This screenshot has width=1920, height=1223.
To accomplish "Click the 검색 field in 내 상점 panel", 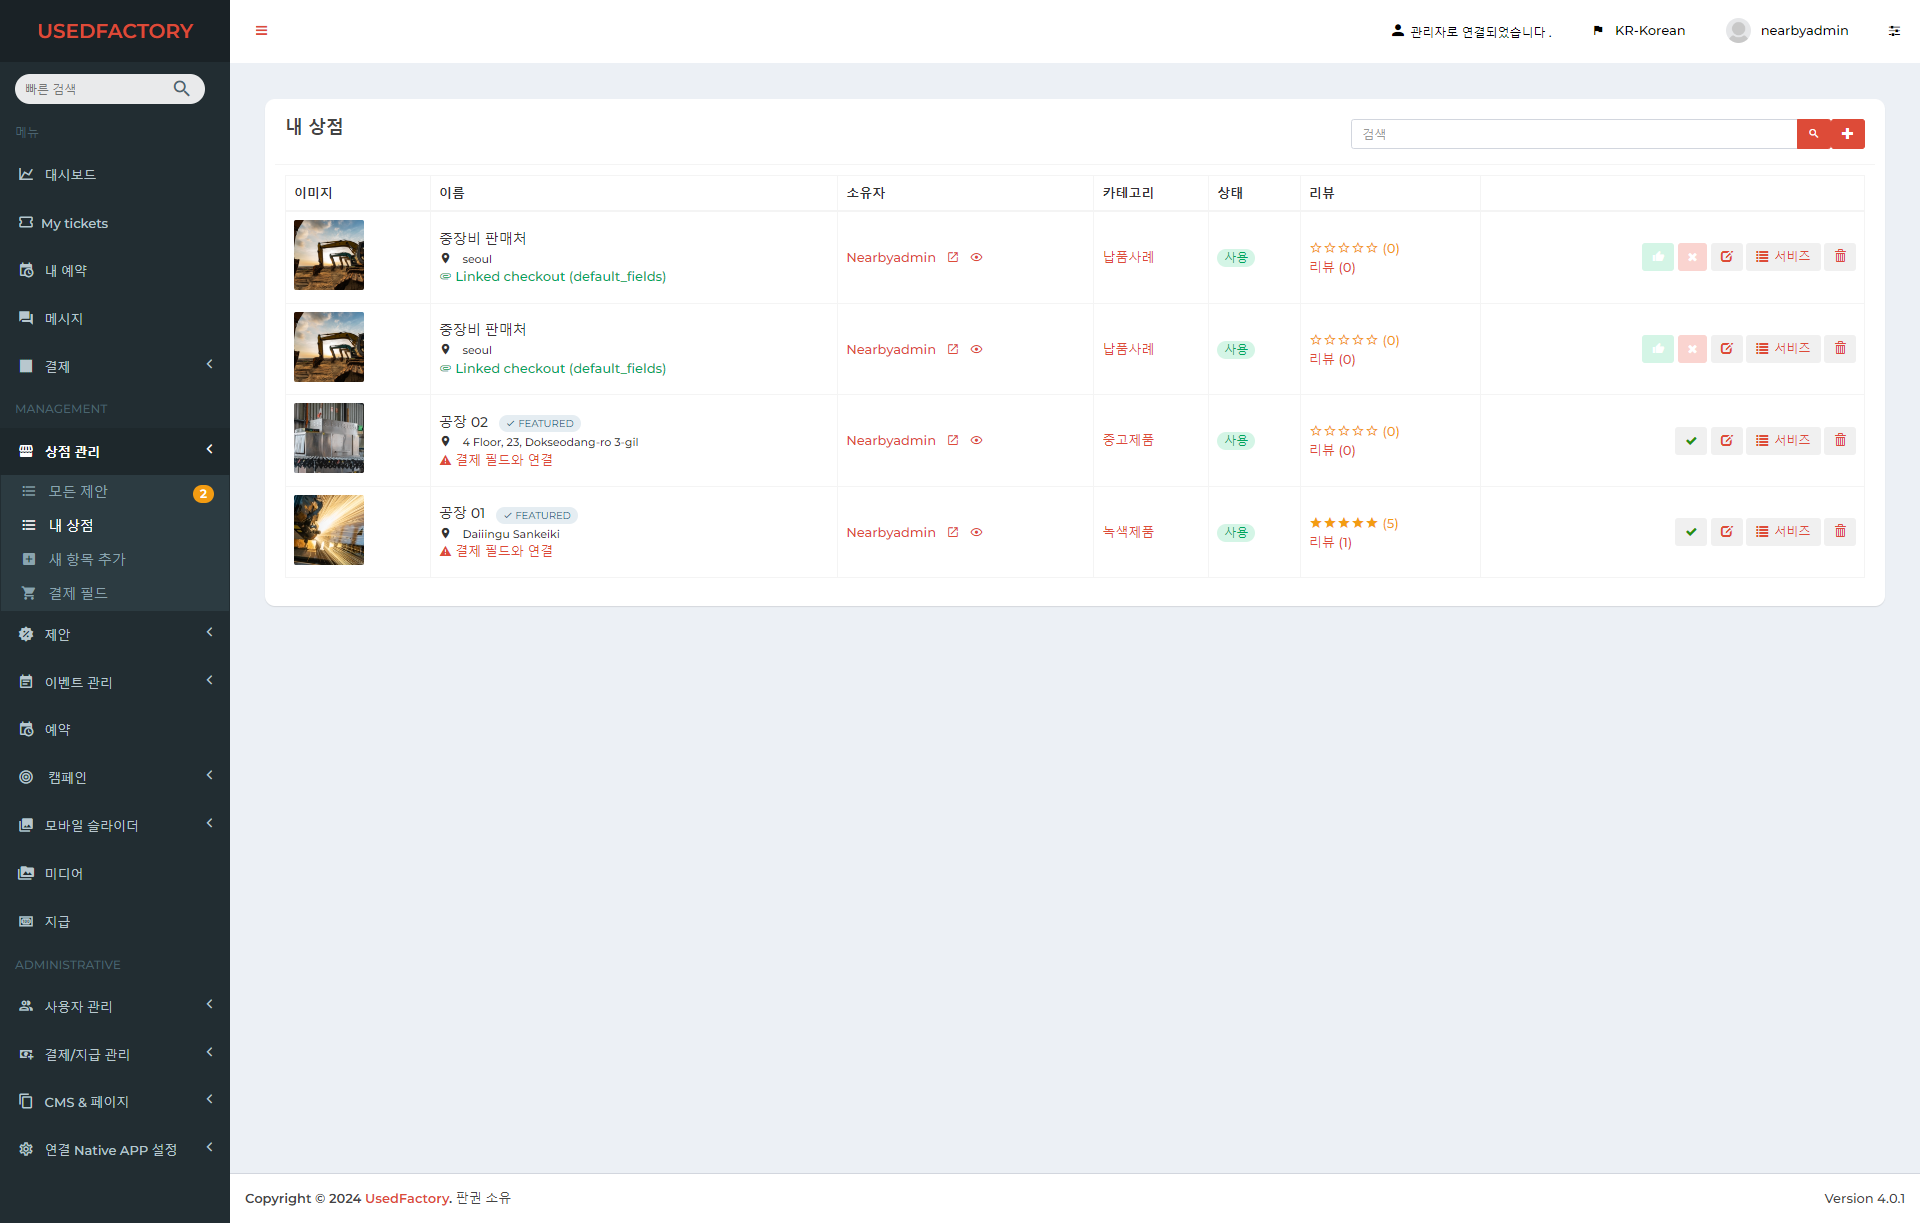I will (1572, 134).
